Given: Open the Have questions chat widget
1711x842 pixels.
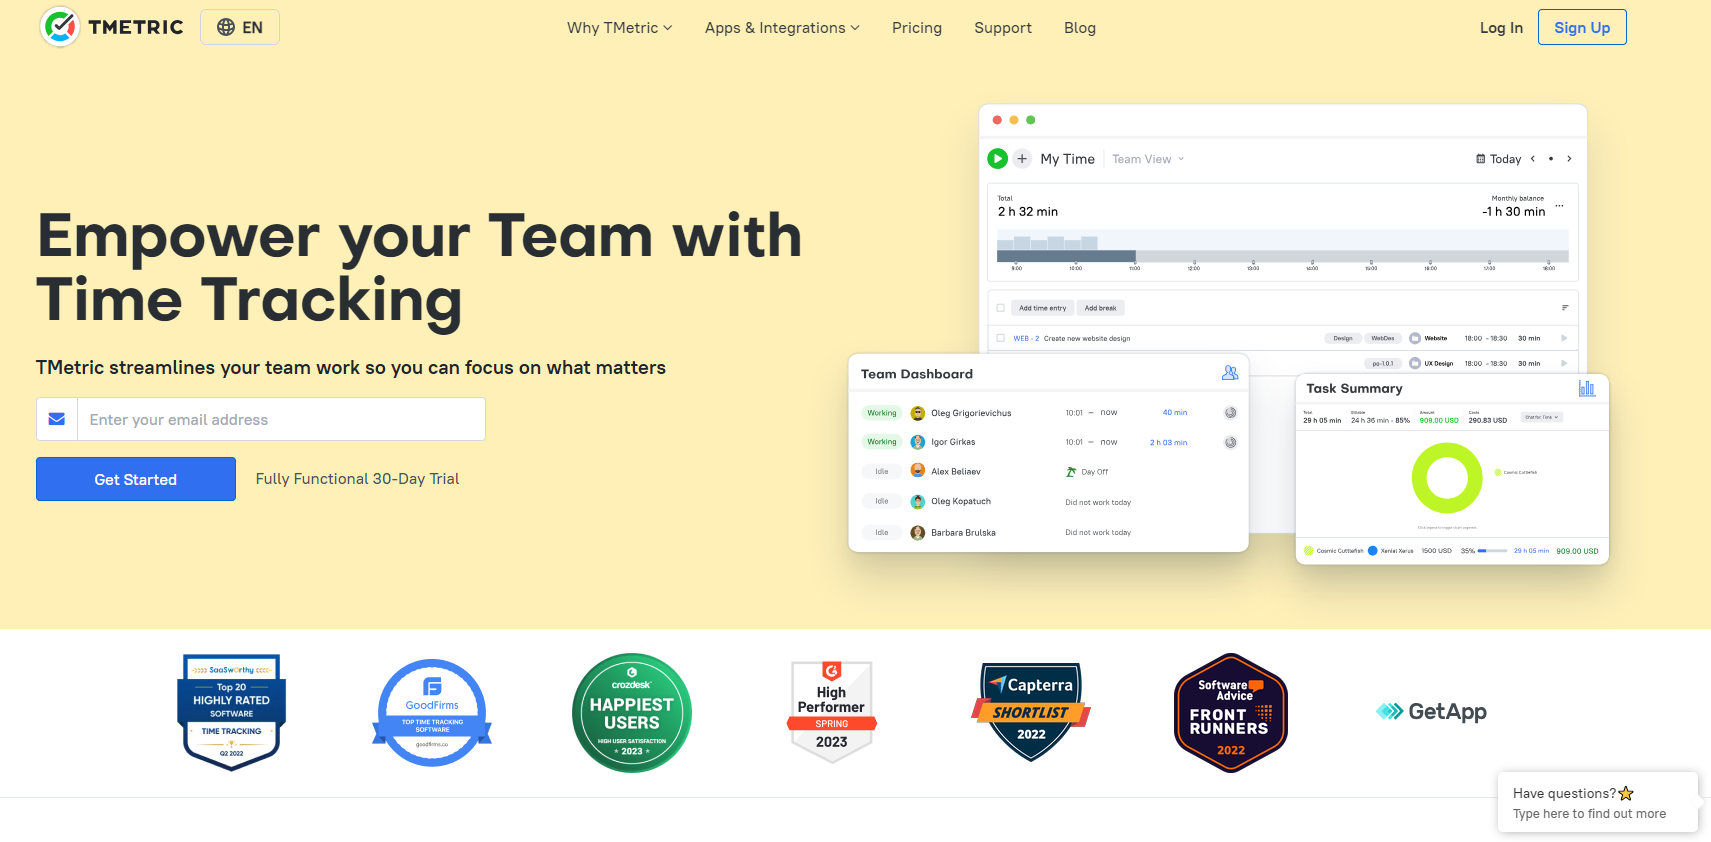Looking at the screenshot, I should click(x=1598, y=802).
